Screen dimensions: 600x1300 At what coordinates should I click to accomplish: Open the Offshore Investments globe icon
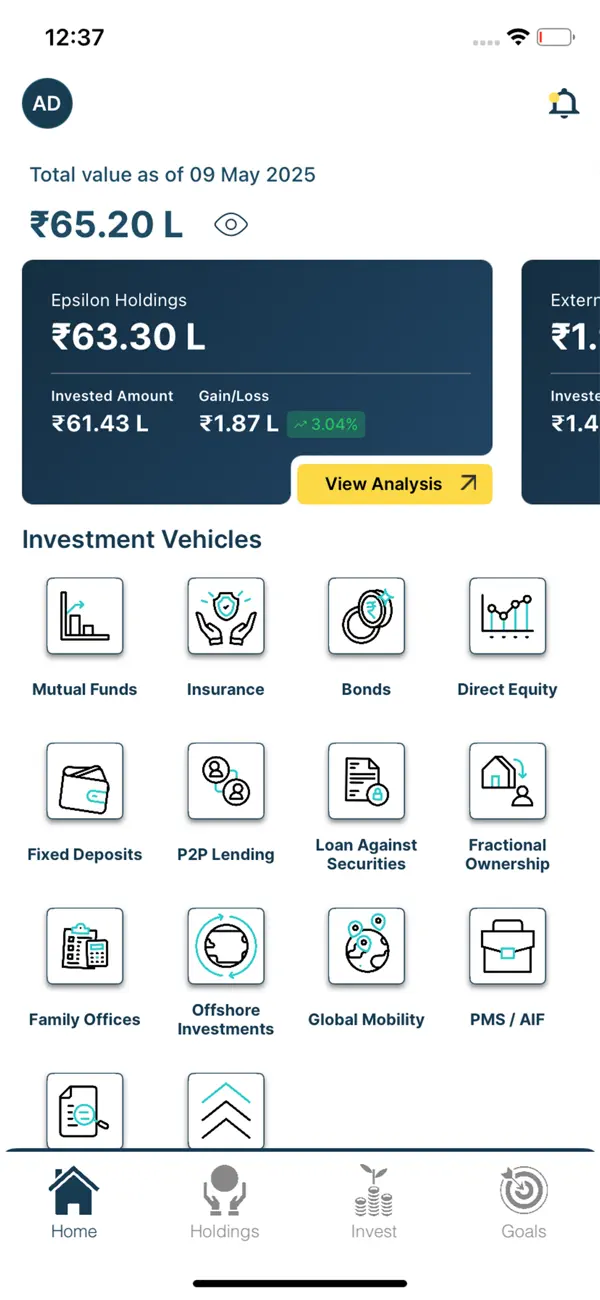pos(226,946)
